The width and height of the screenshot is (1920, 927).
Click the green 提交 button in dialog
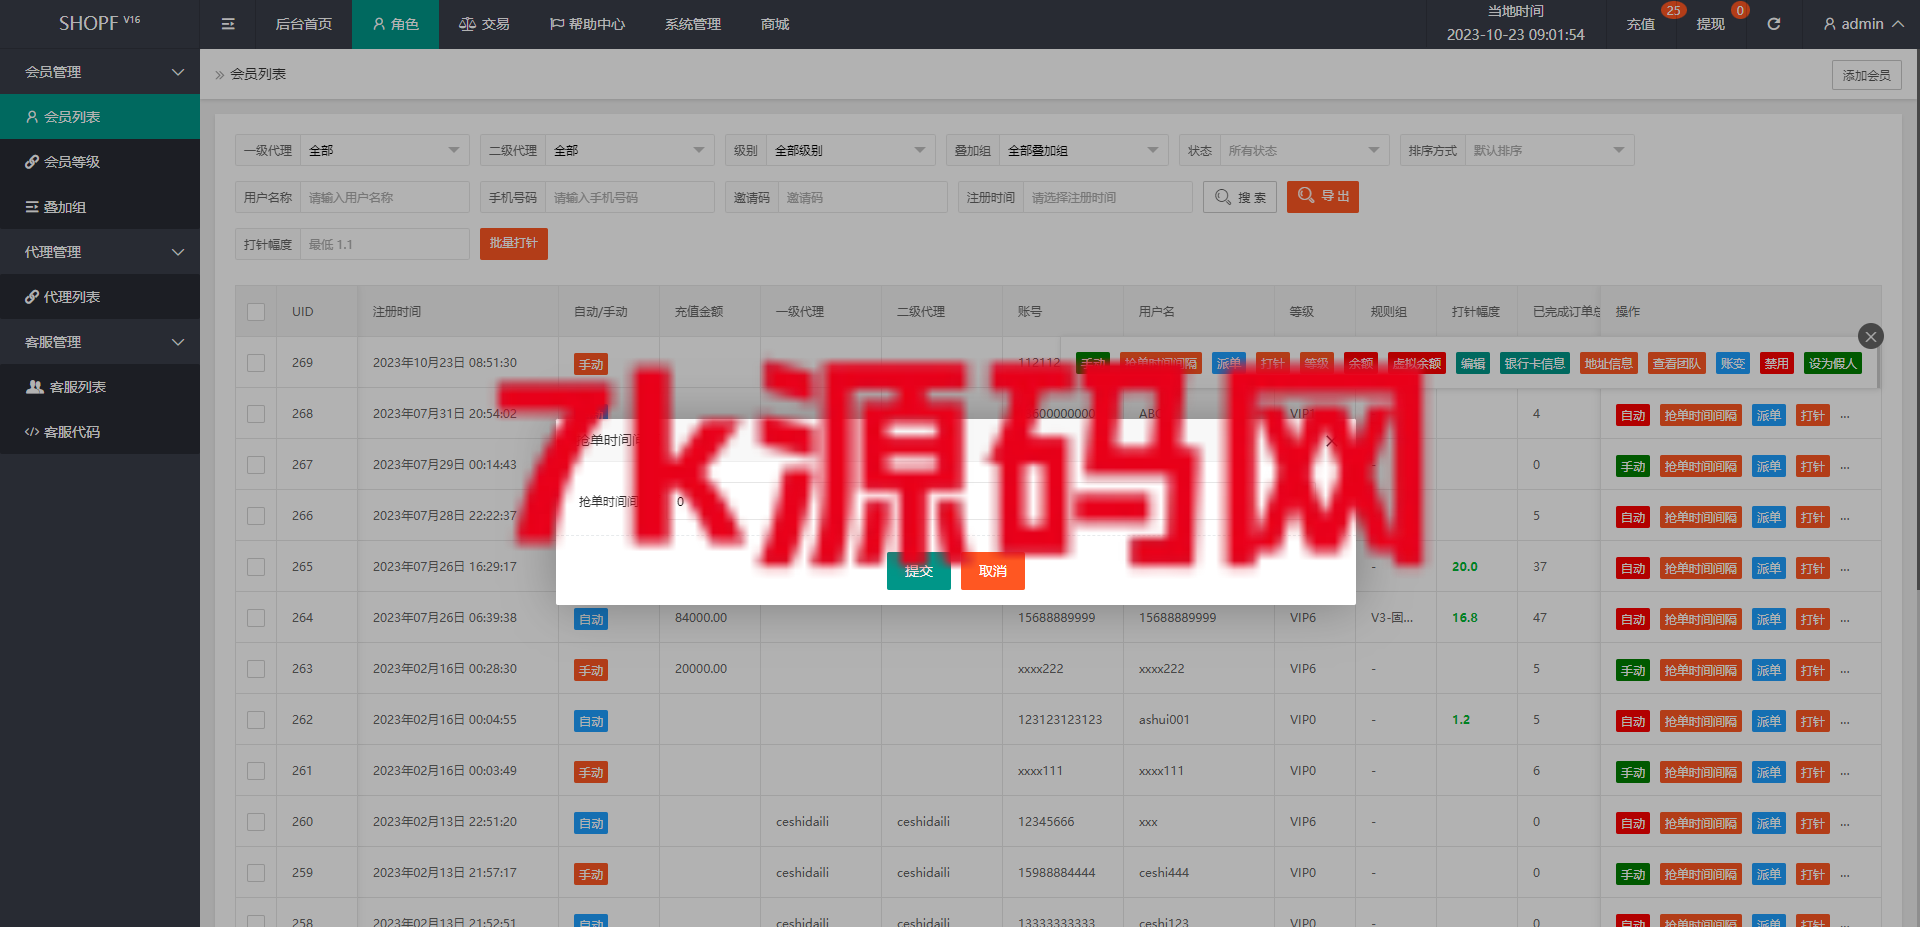tap(919, 571)
